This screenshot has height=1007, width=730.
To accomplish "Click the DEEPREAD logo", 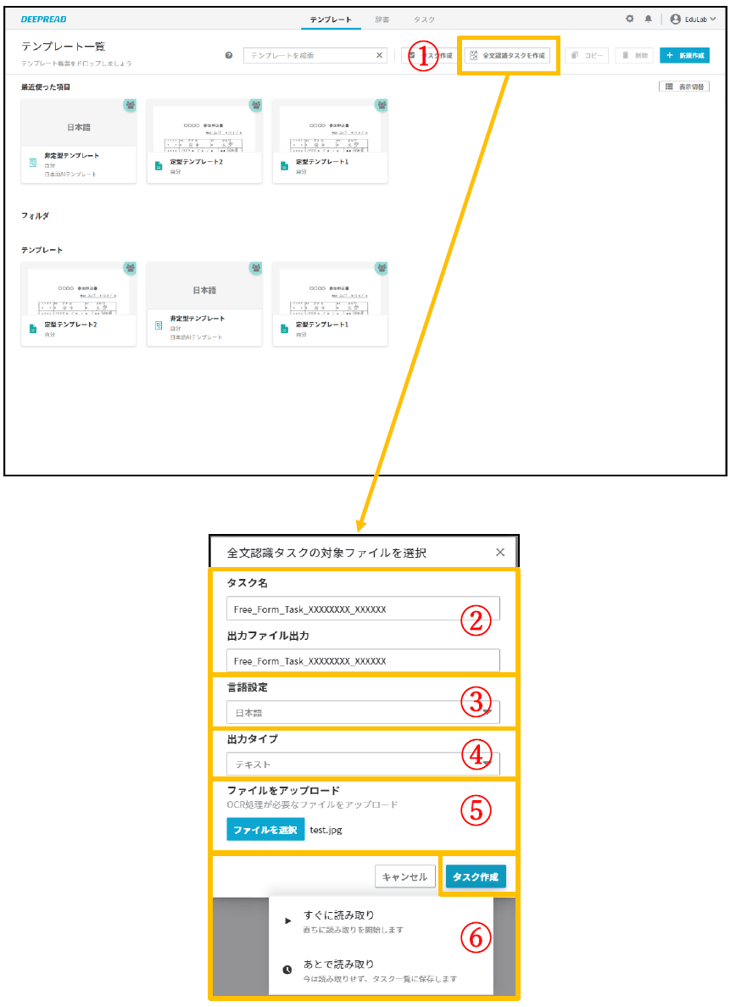I will tap(43, 19).
